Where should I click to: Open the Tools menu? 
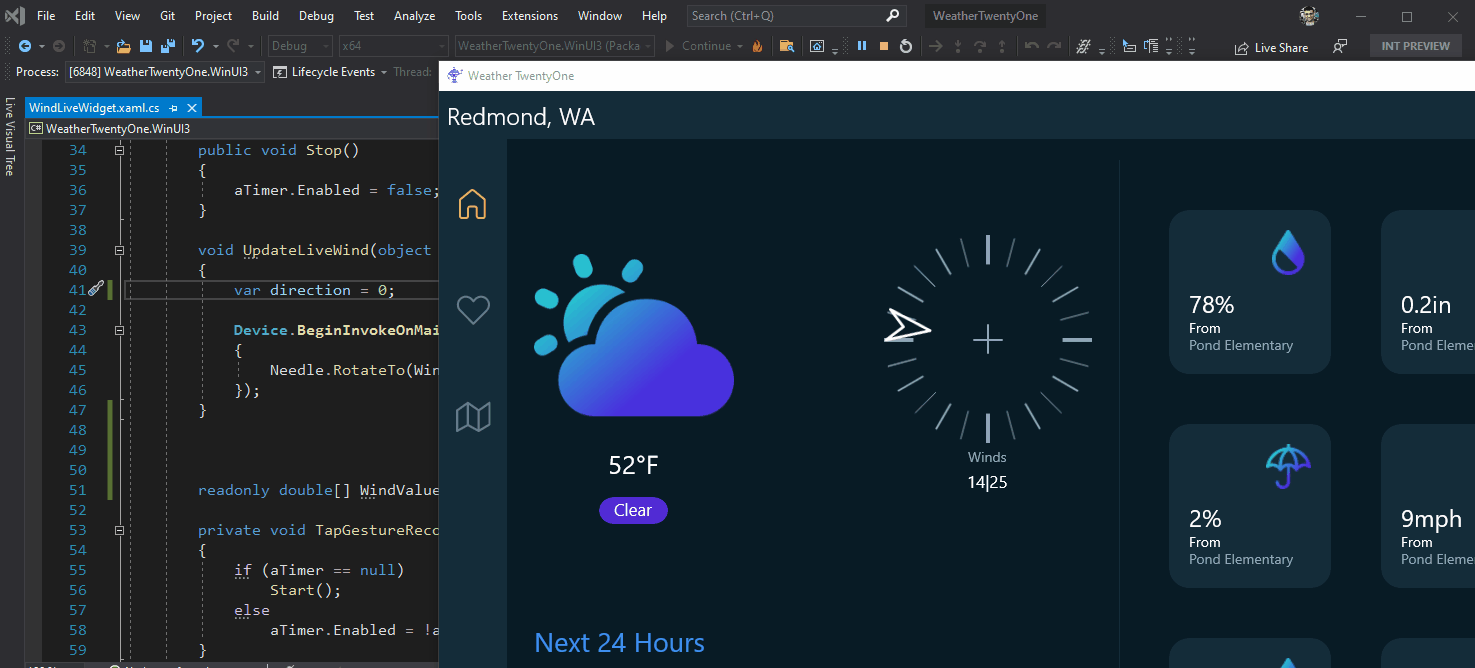pyautogui.click(x=468, y=16)
